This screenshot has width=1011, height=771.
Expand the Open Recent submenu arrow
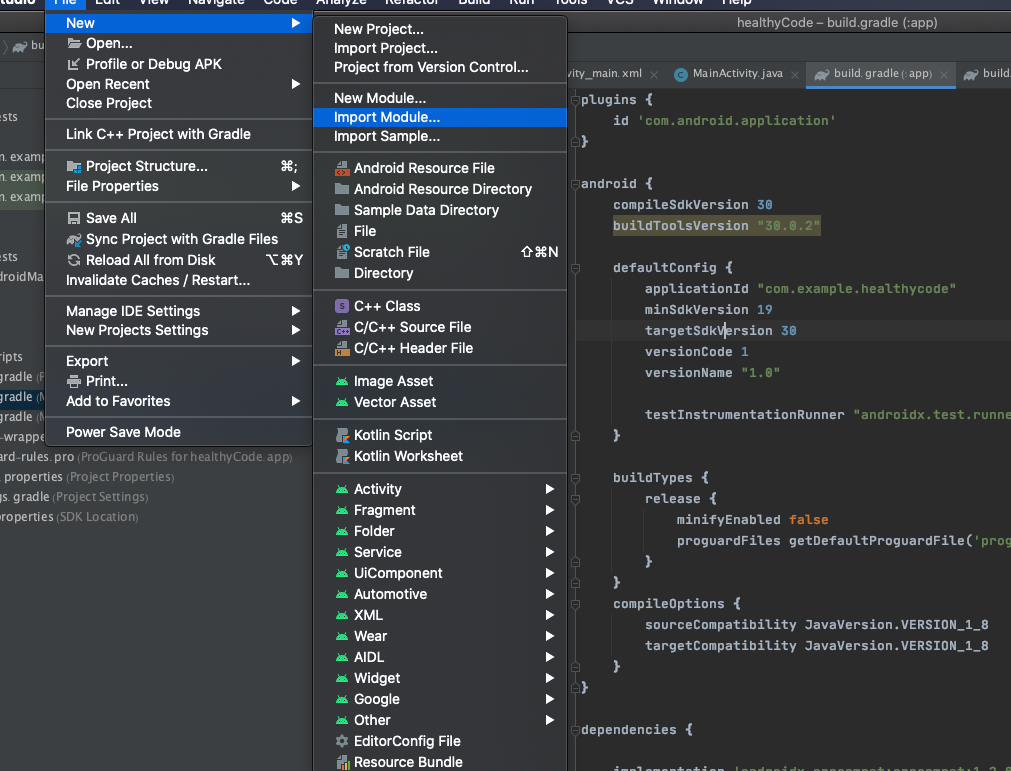point(295,84)
